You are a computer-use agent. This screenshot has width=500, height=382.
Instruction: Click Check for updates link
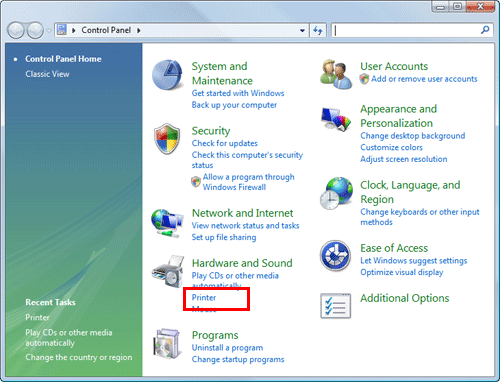(x=225, y=143)
